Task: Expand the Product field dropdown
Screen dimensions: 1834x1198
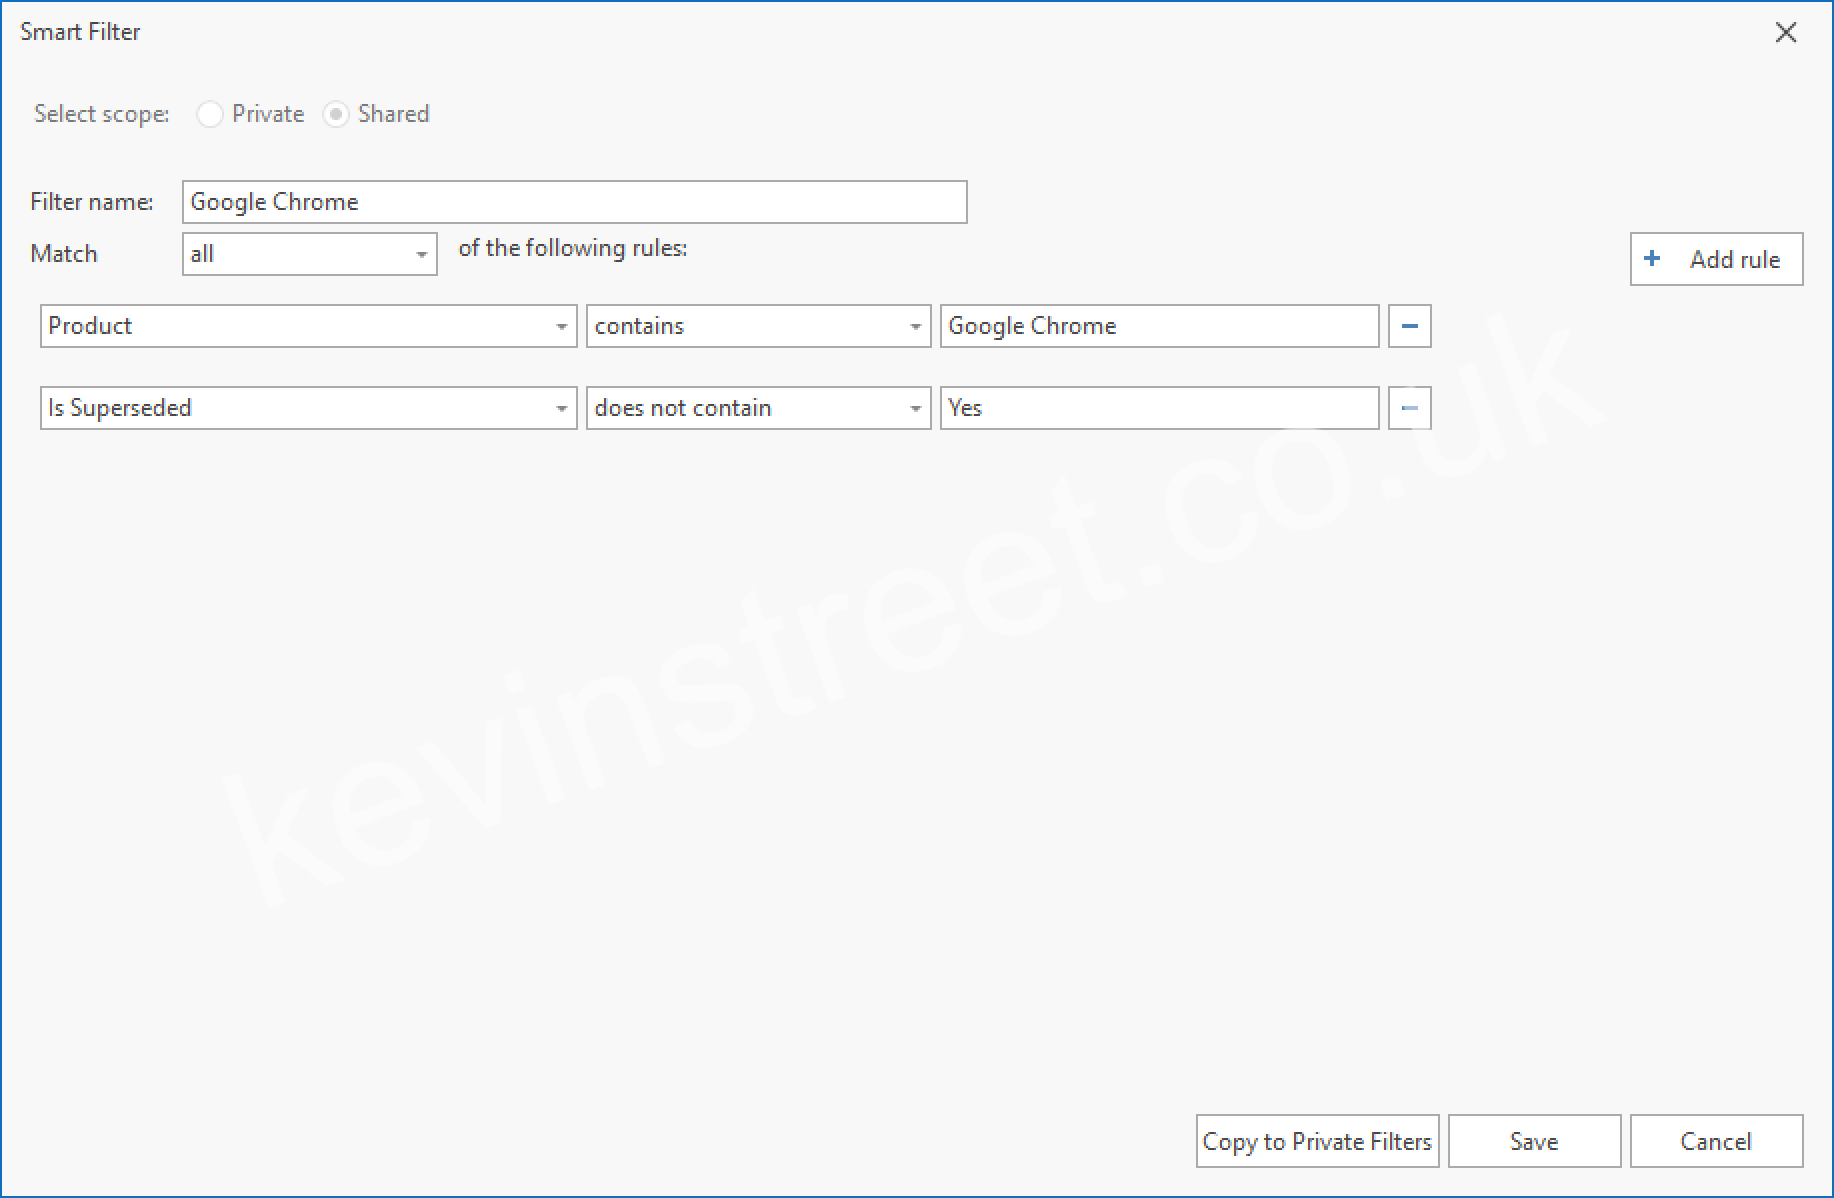Action: pos(561,327)
